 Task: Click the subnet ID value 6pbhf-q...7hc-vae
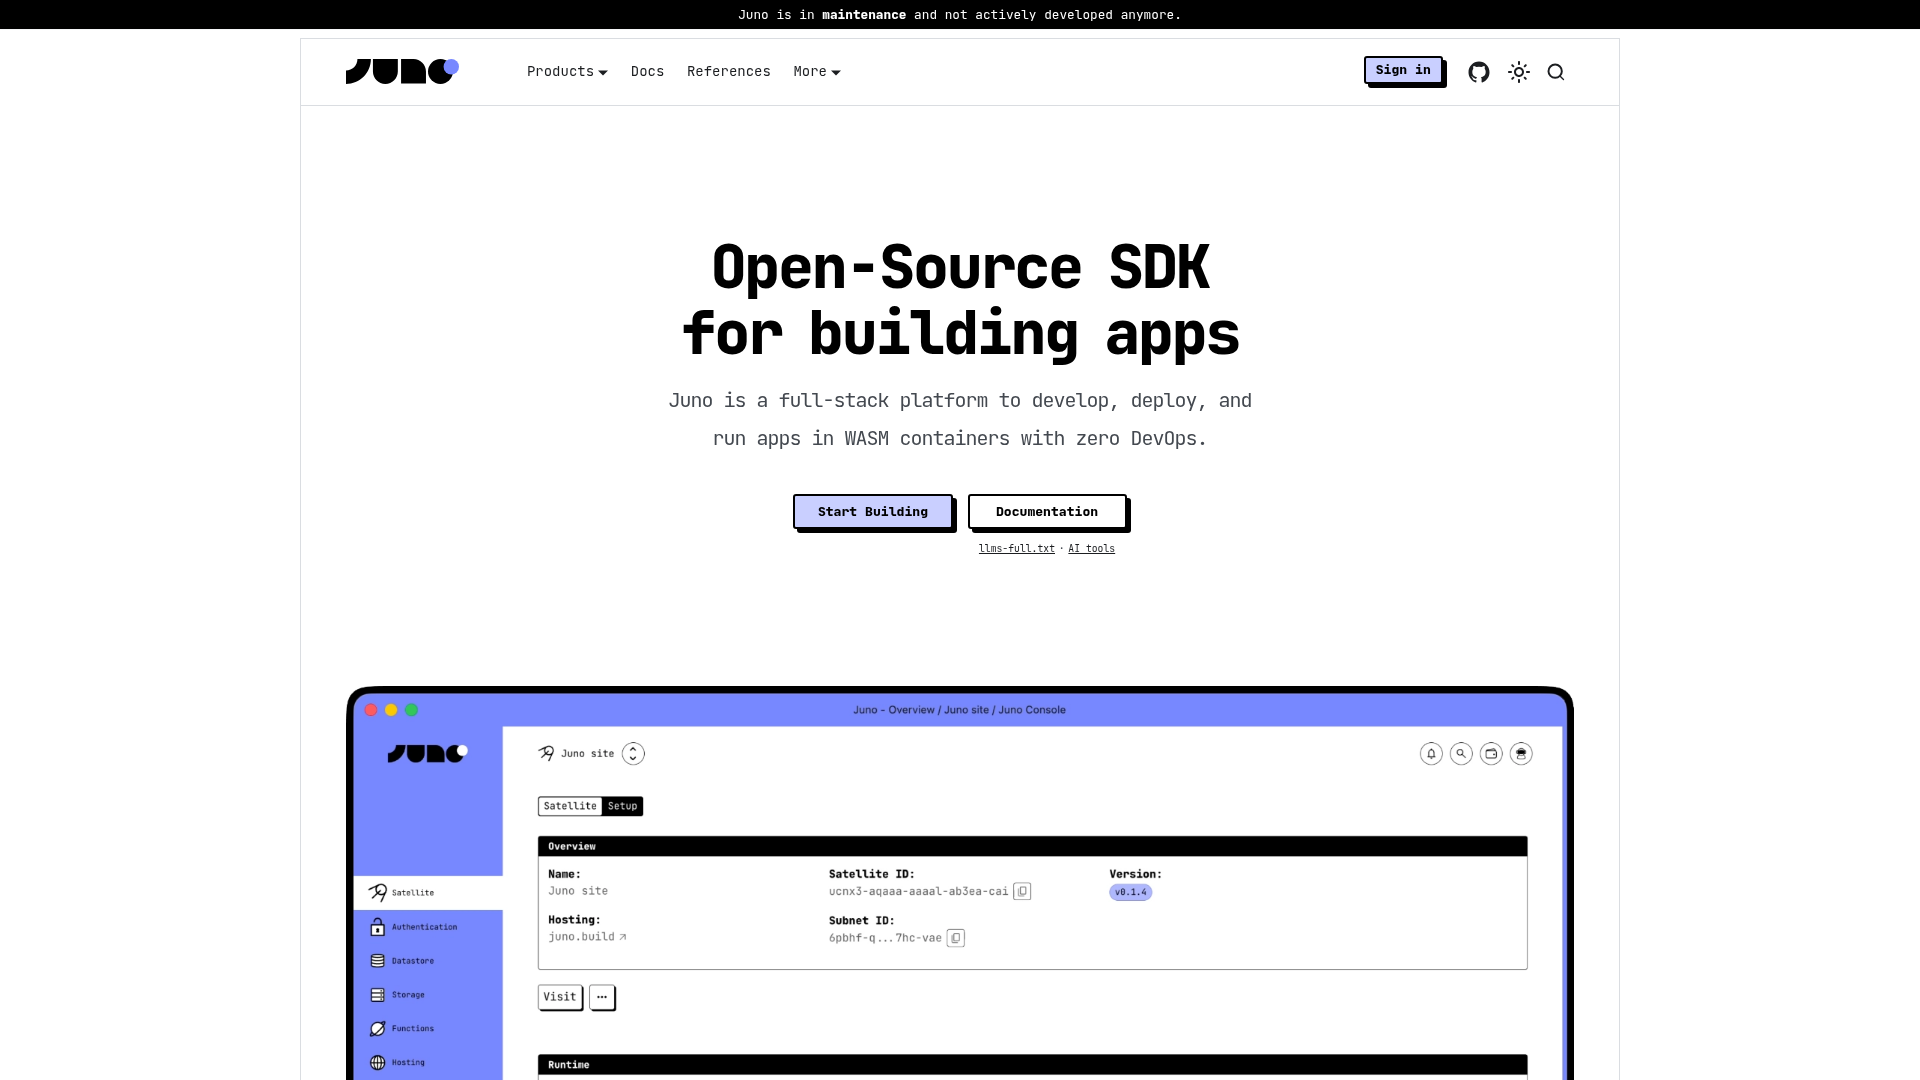(885, 938)
